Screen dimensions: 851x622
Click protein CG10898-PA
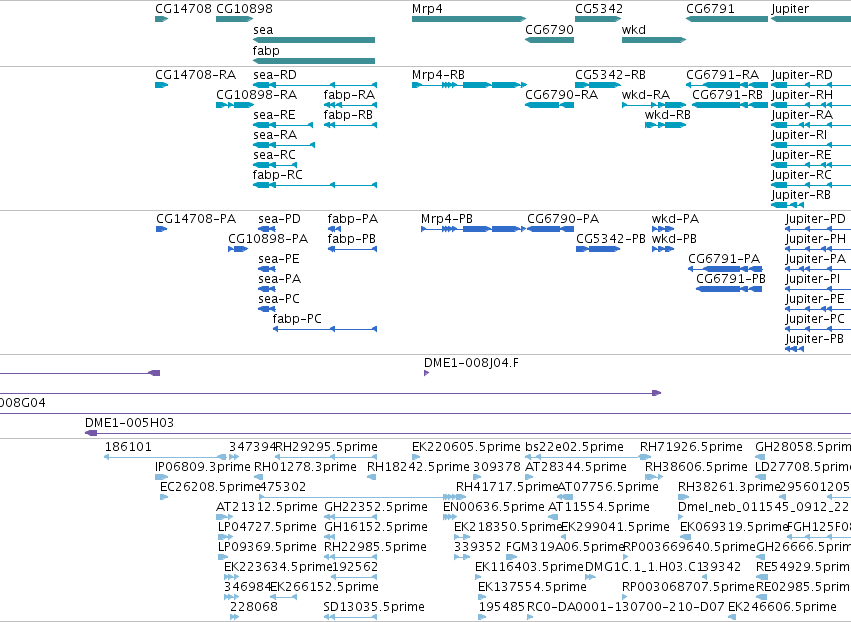(238, 249)
